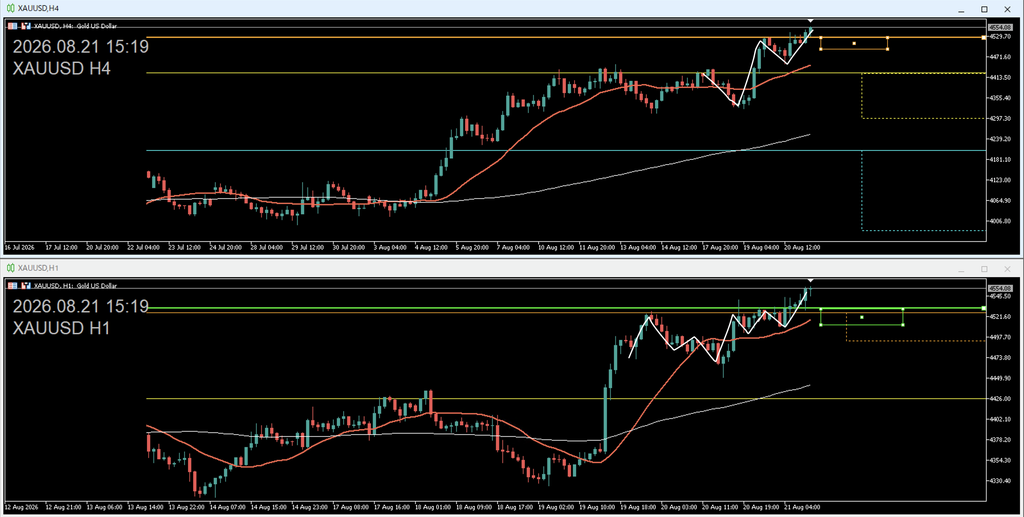Click the '3 Aug 04:00' time axis label
The width and height of the screenshot is (1024, 517).
pos(389,247)
